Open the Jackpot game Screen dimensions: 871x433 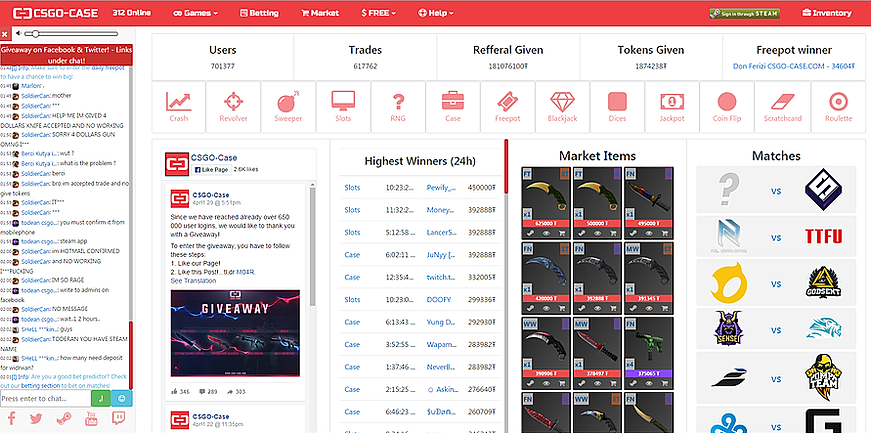click(672, 107)
